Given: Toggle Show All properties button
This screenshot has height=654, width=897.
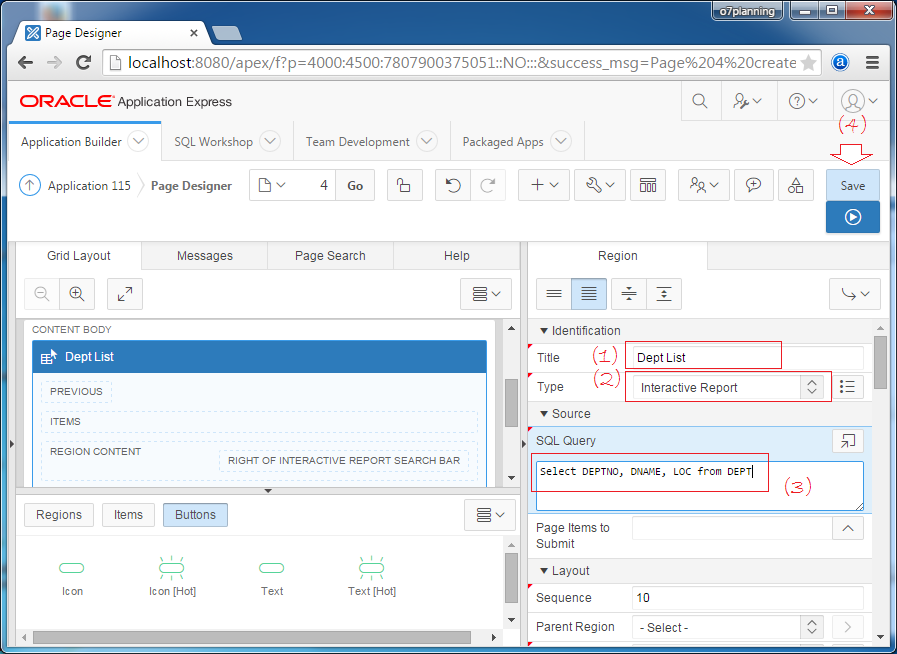Looking at the screenshot, I should (589, 294).
